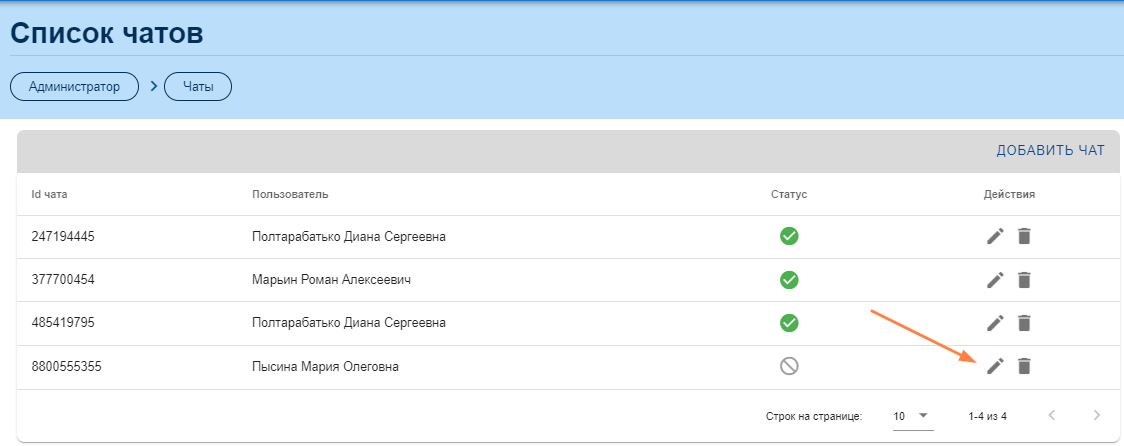
Task: Open the Администратор breadcrumb
Action: [75, 87]
